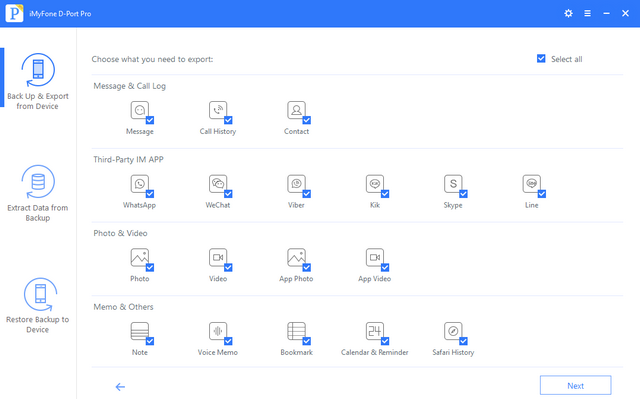Screen dimensions: 640x399
Task: Toggle the Calendar & Reminder checkbox
Action: 385,341
